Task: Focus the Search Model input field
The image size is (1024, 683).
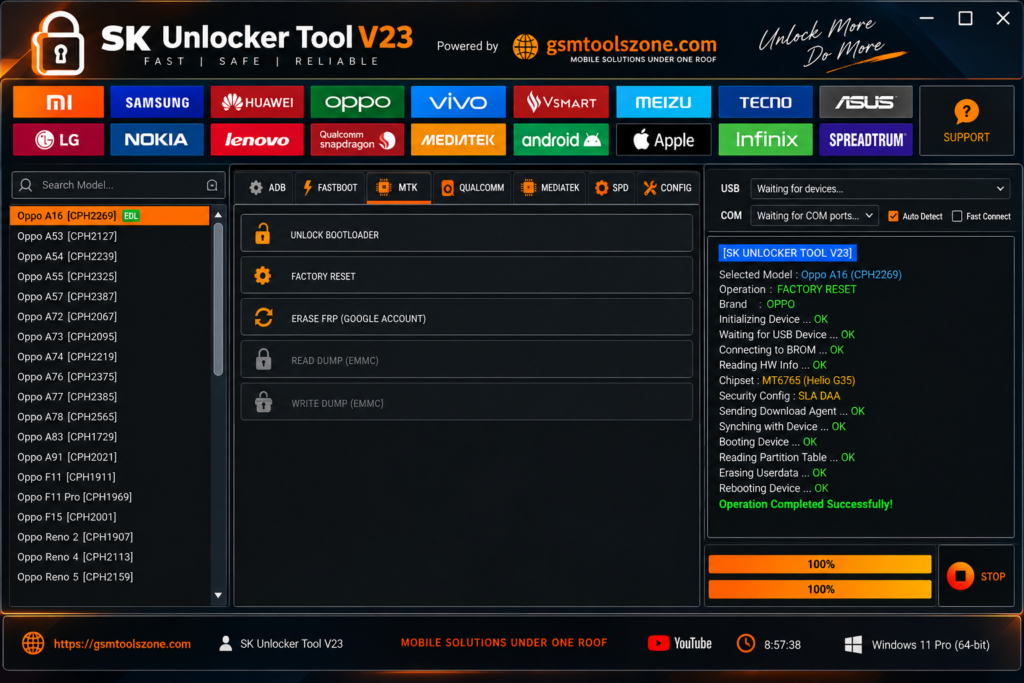Action: point(118,185)
